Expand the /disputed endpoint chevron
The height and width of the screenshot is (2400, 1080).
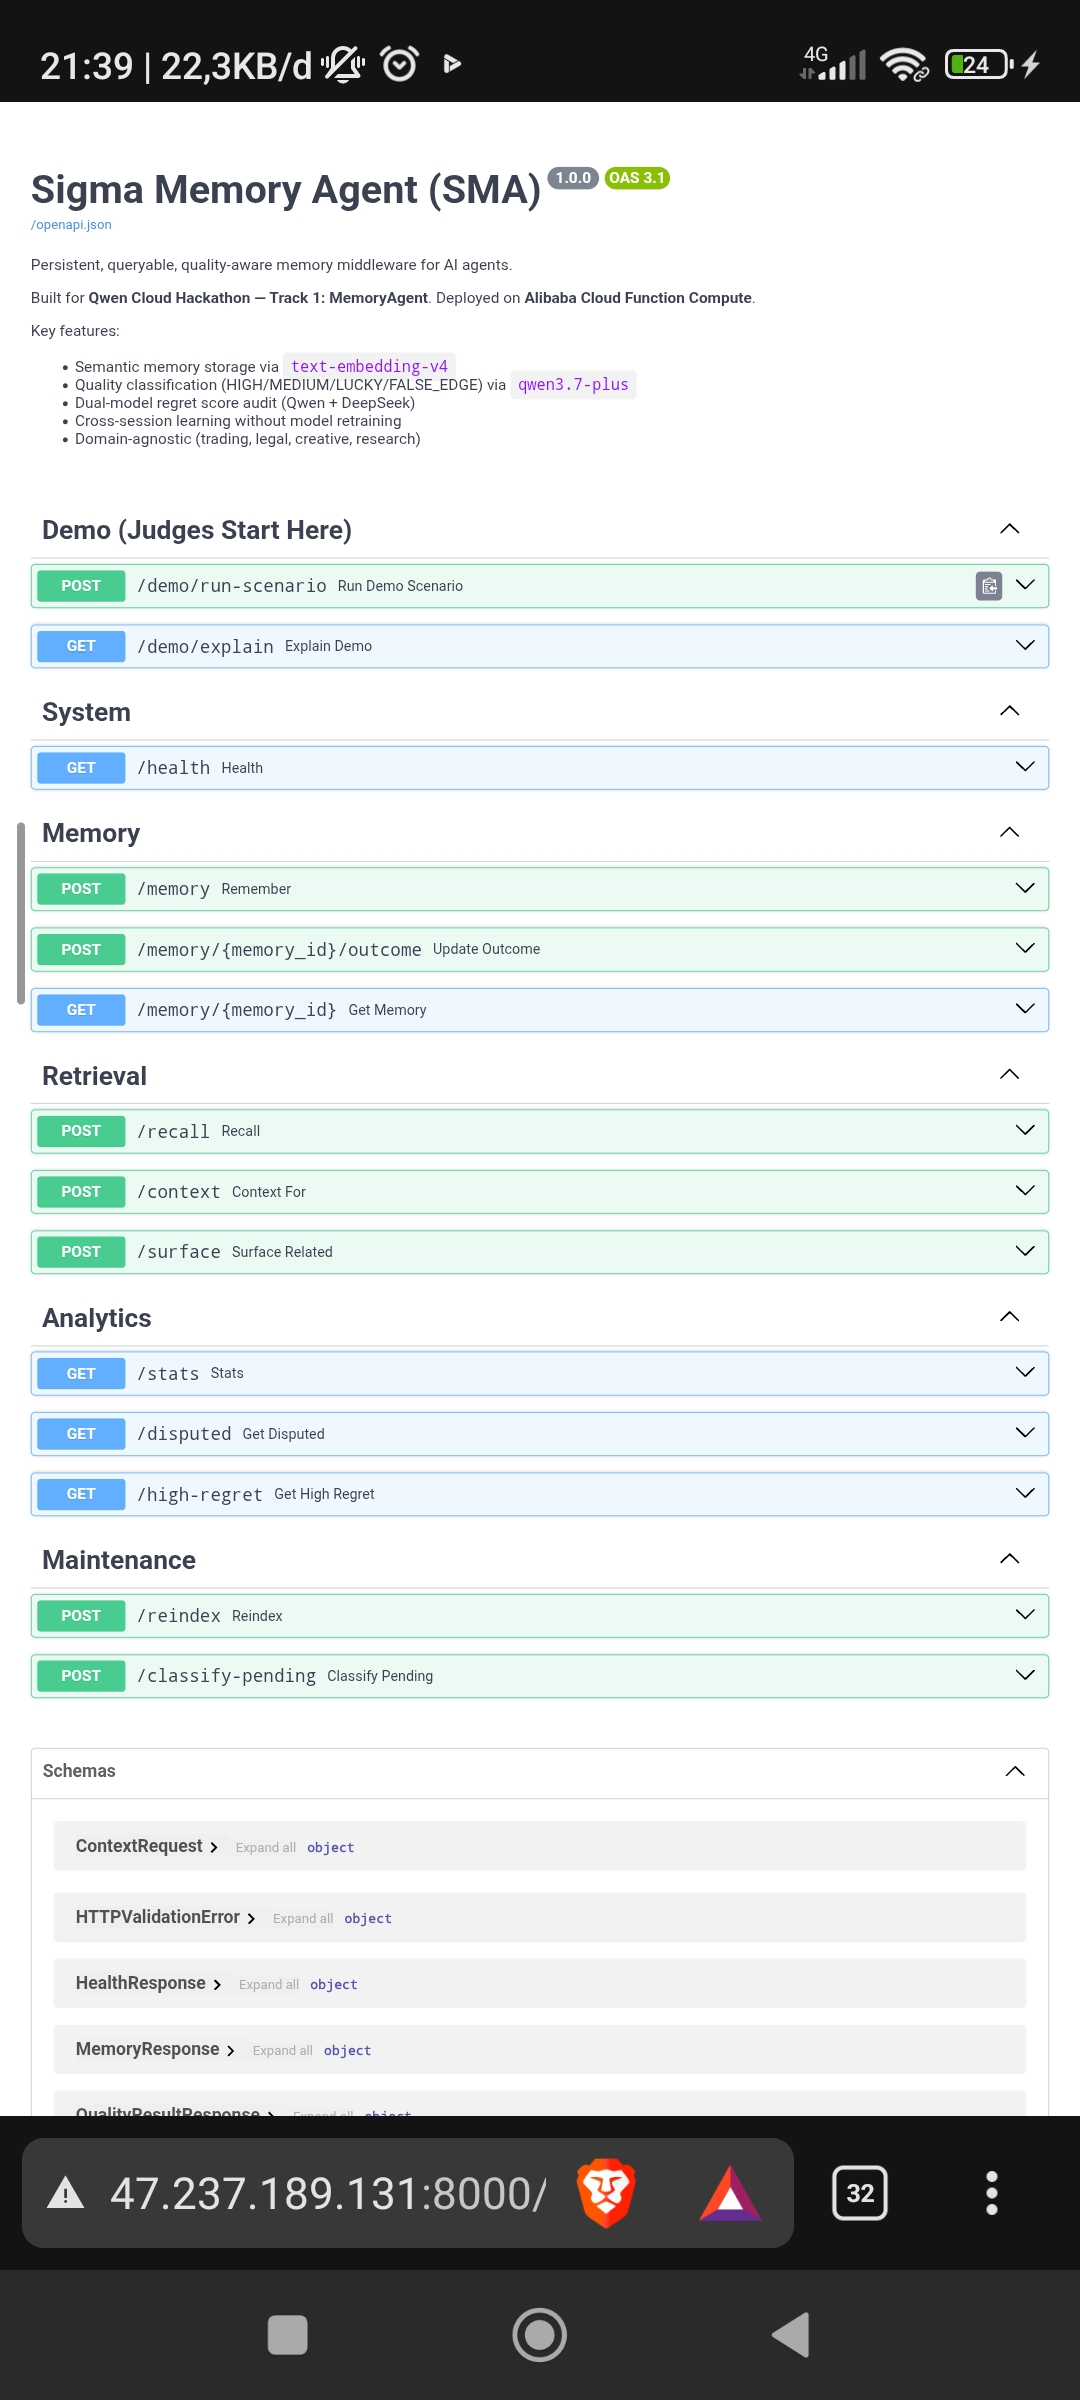pyautogui.click(x=1025, y=1433)
